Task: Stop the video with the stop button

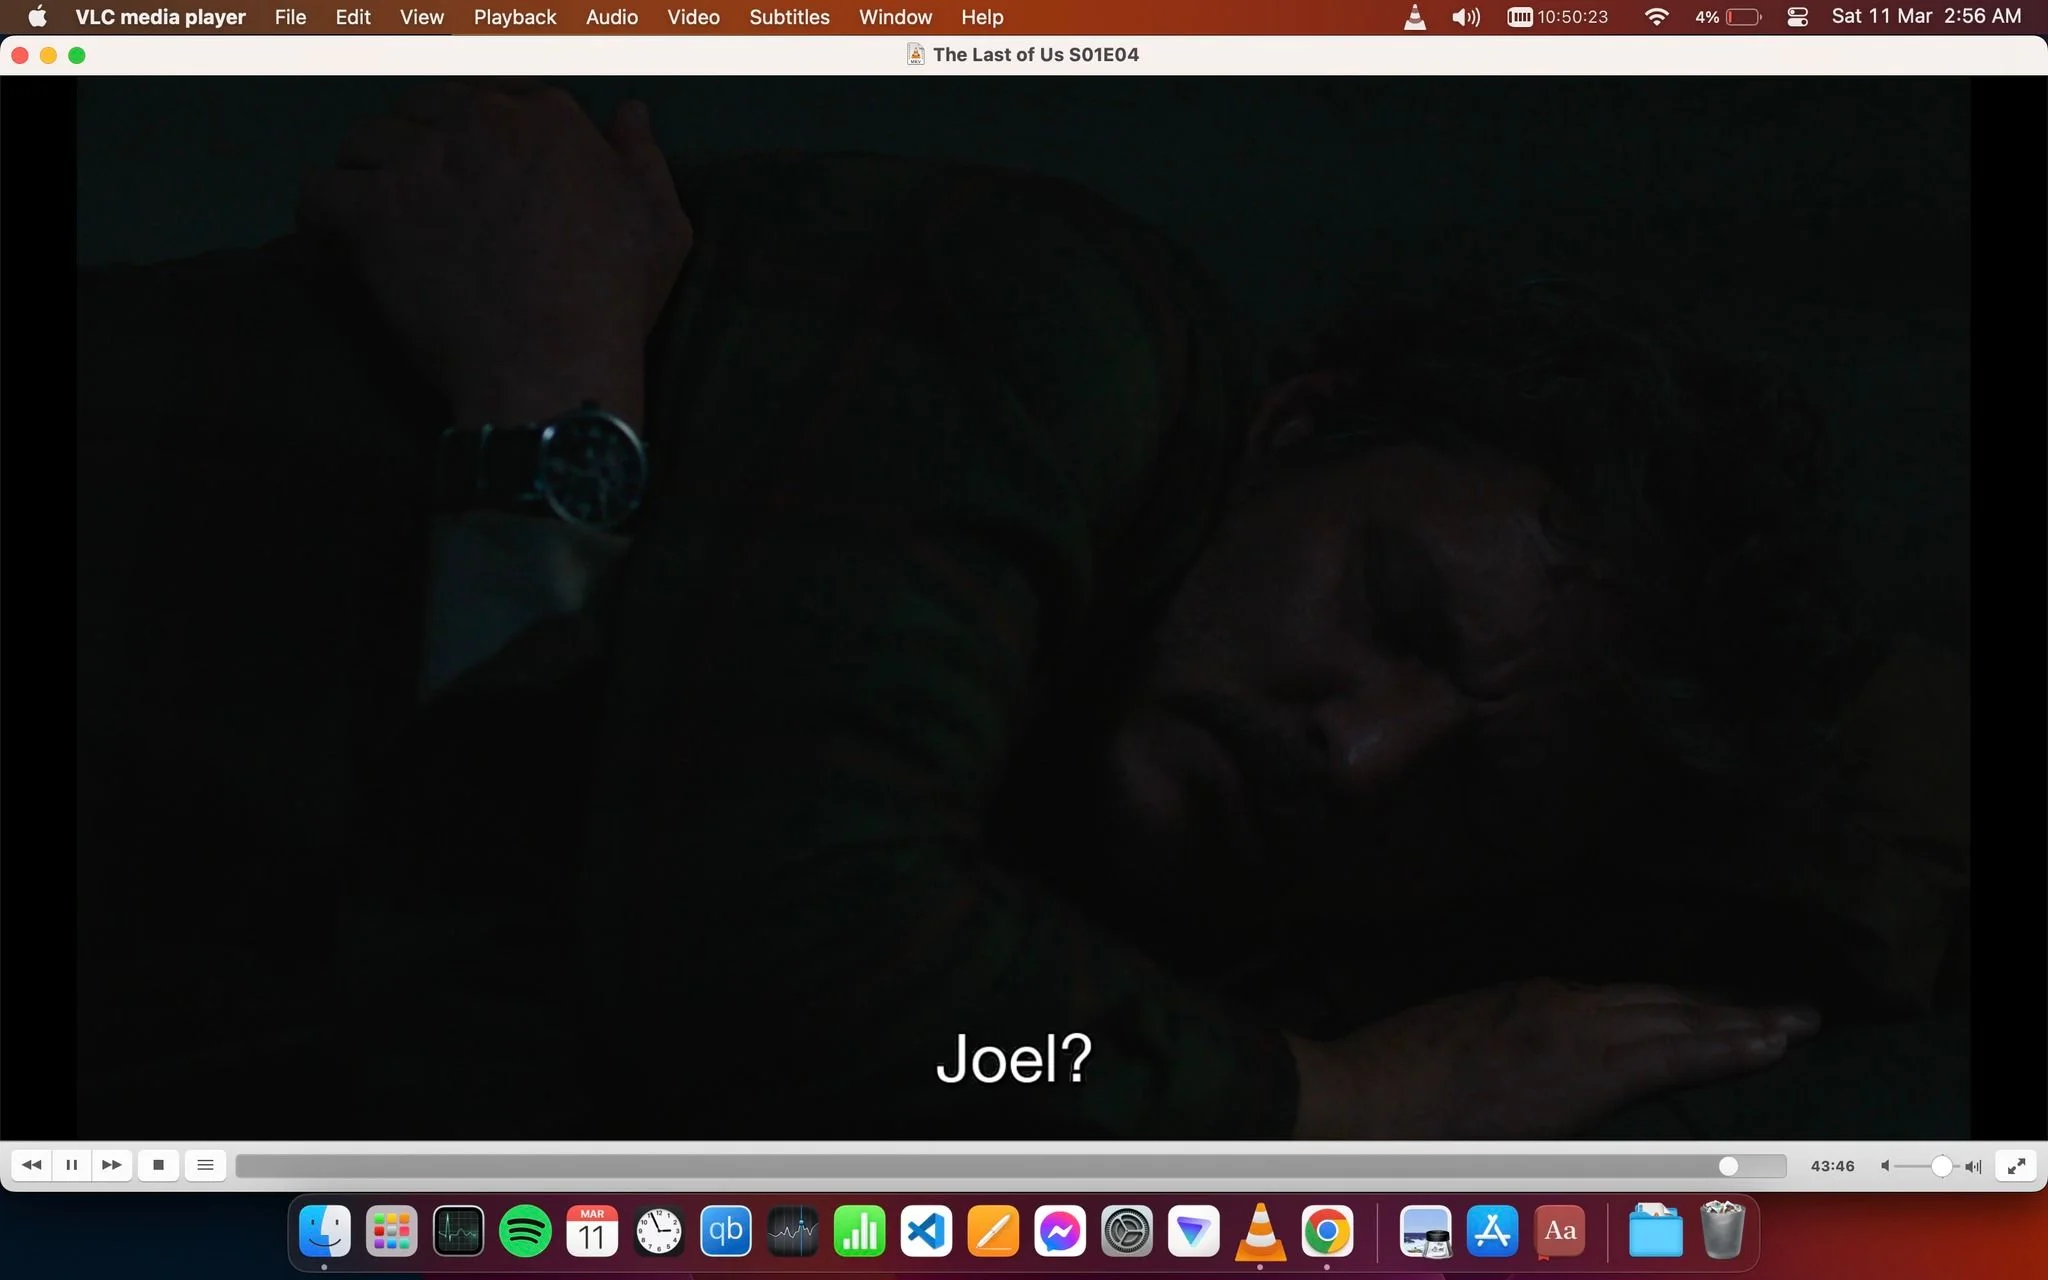Action: click(158, 1165)
